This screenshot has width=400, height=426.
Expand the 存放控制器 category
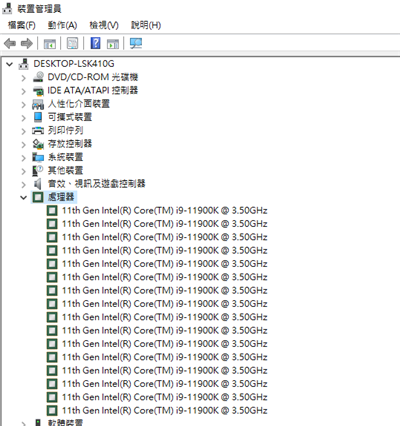23,145
